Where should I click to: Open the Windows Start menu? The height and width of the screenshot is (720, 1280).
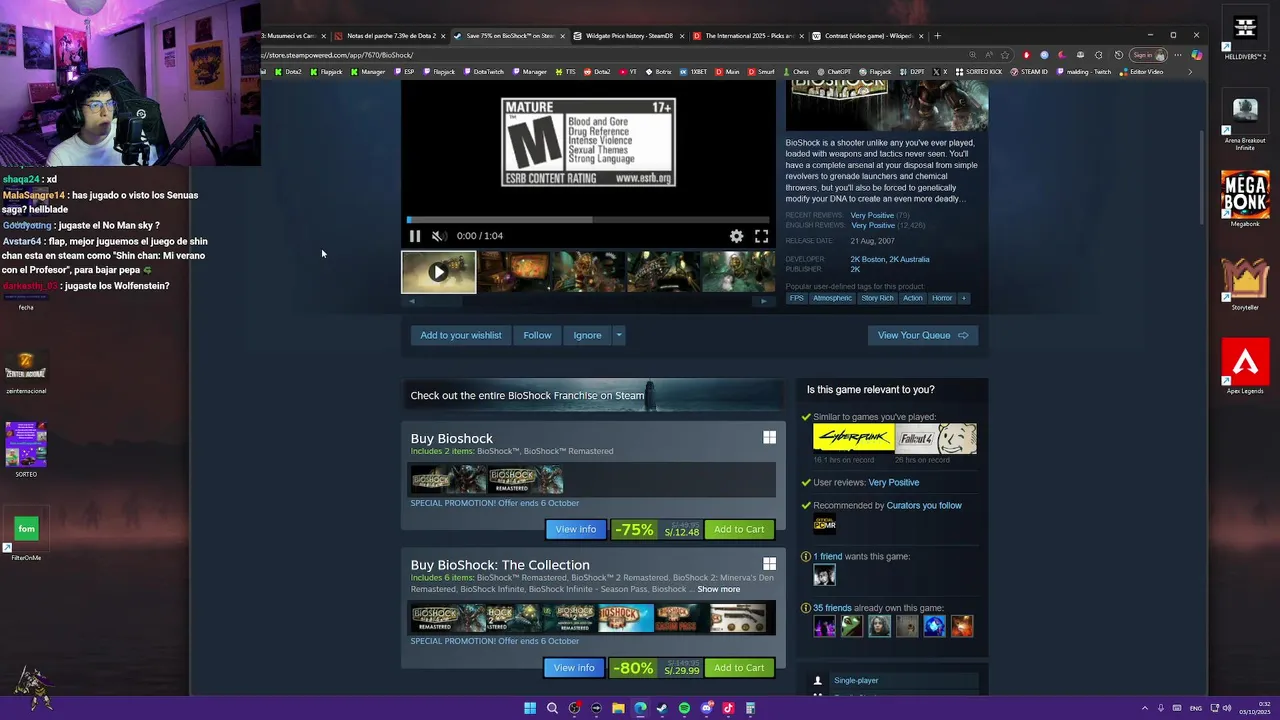tap(530, 708)
